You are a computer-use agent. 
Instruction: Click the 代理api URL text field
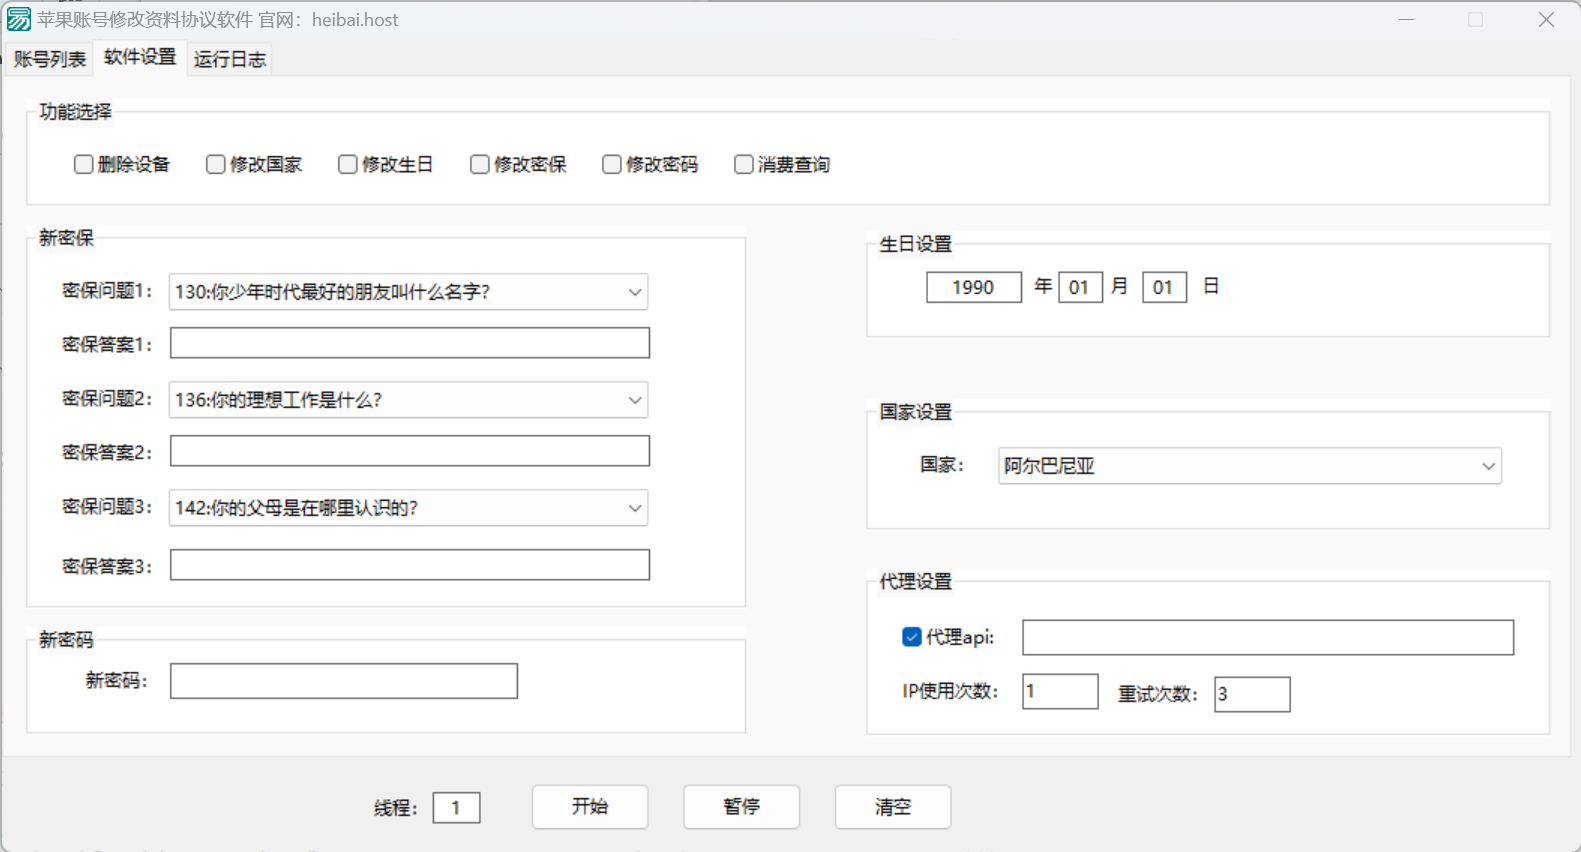(1267, 638)
